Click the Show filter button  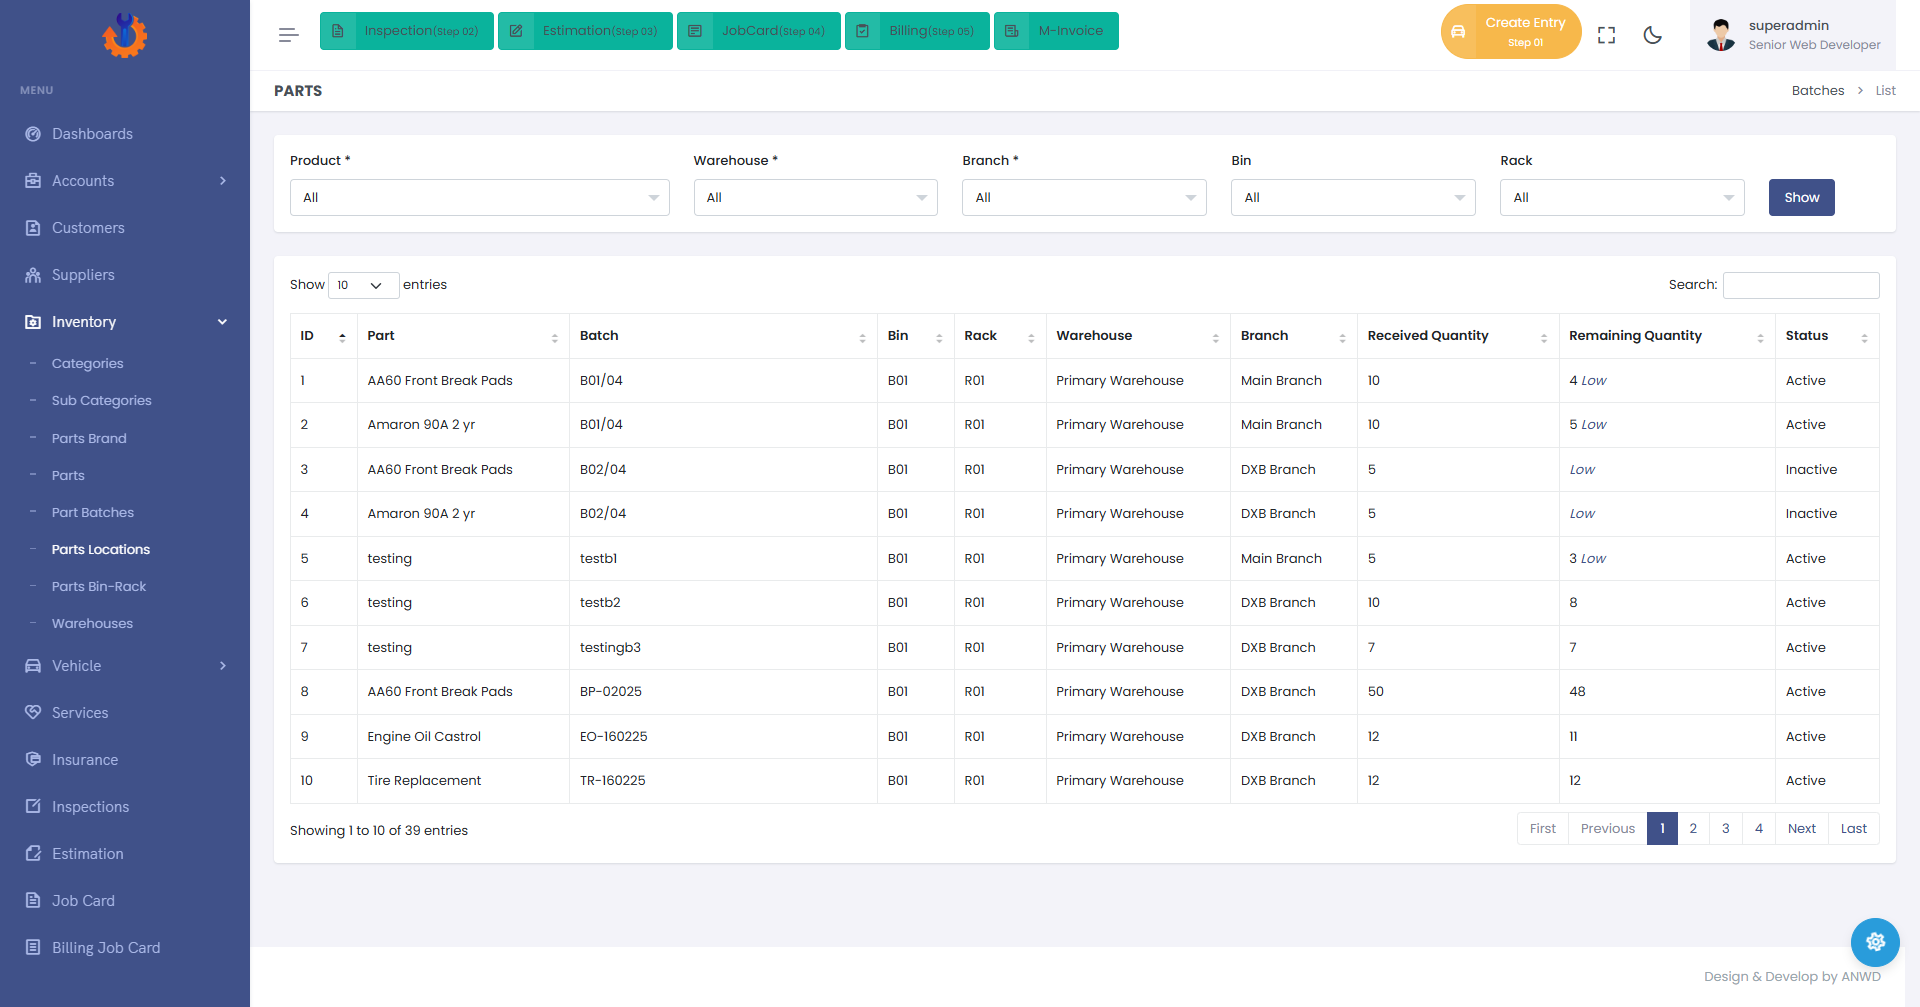click(x=1801, y=198)
